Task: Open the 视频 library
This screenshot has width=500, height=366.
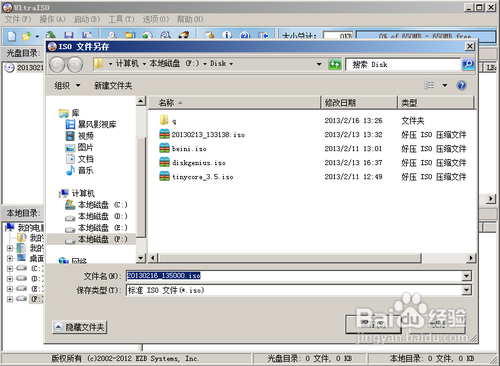Action: click(x=79, y=136)
